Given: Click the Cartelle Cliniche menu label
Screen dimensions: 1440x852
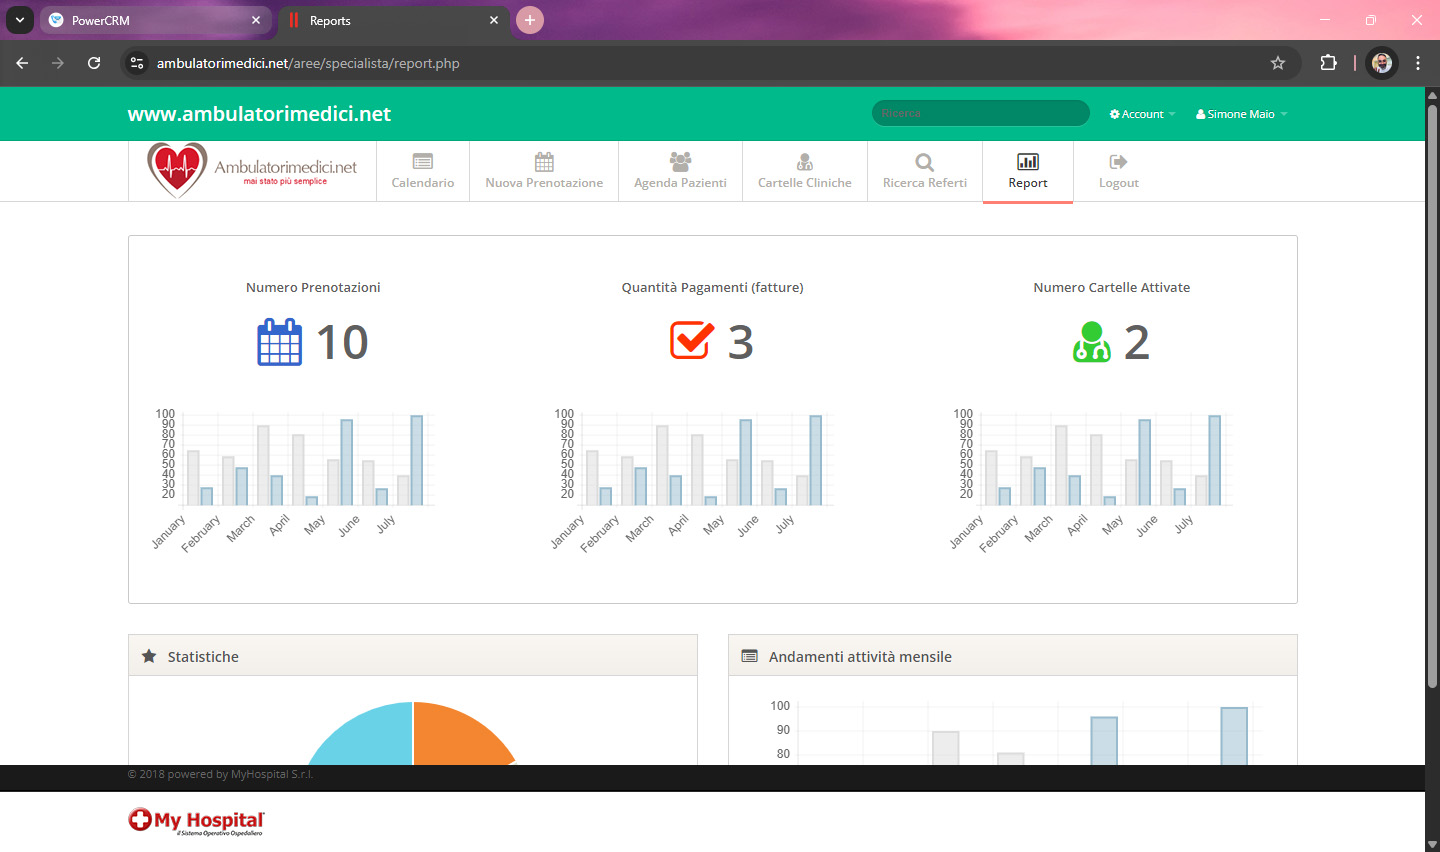Looking at the screenshot, I should point(805,183).
